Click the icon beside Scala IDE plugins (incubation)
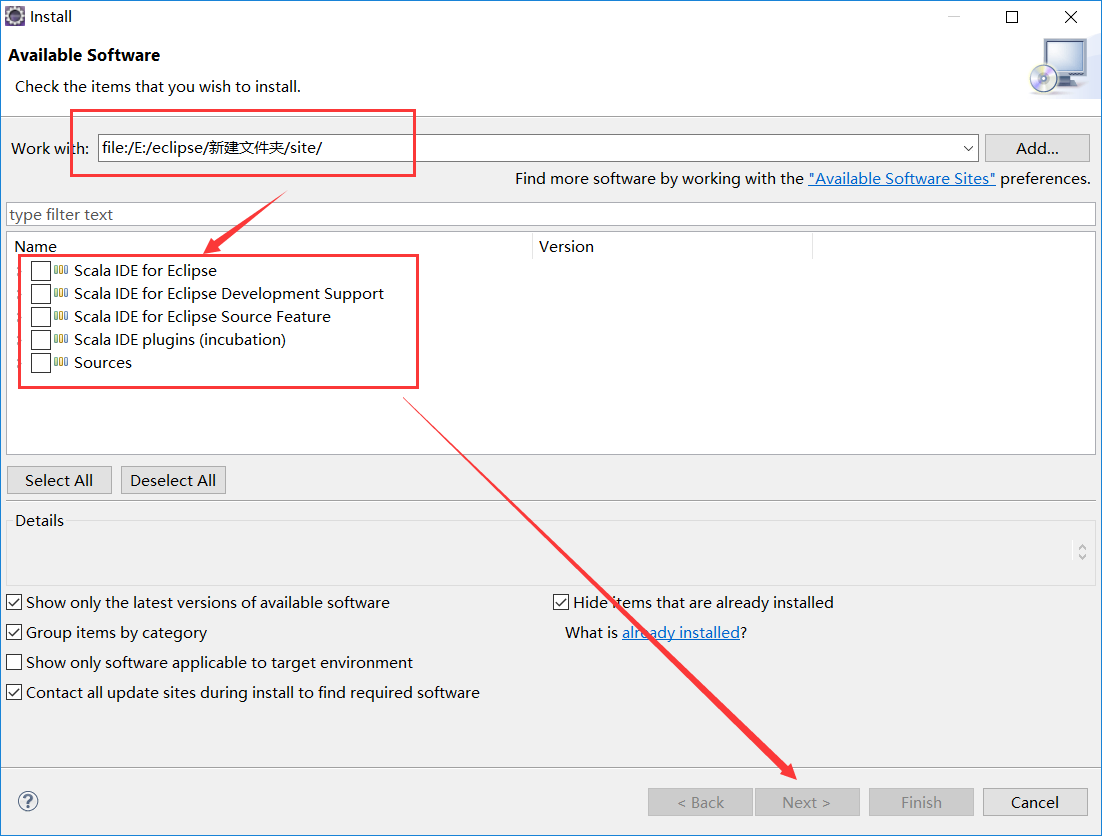 (x=61, y=339)
